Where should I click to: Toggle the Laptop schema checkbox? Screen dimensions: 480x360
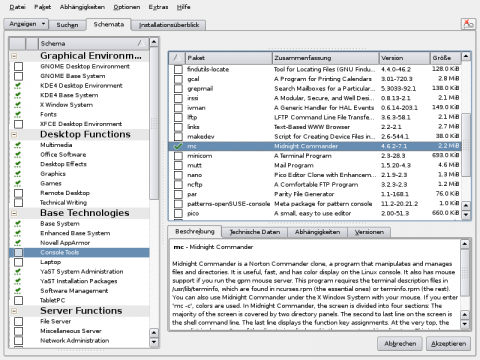click(18, 262)
